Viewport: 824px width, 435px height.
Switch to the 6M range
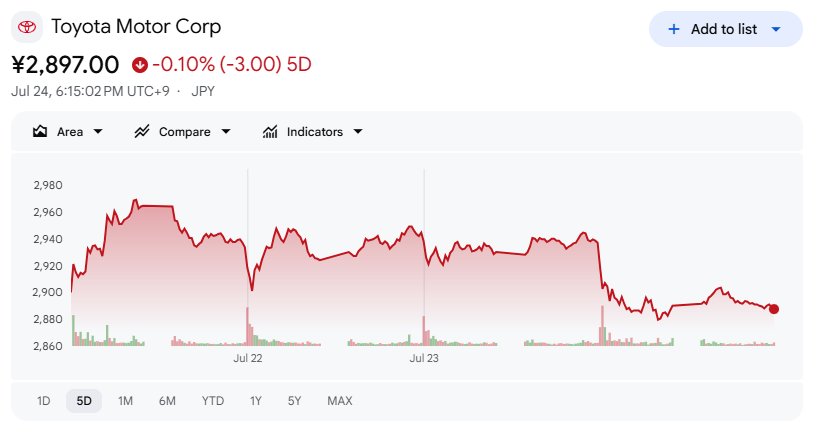point(167,401)
